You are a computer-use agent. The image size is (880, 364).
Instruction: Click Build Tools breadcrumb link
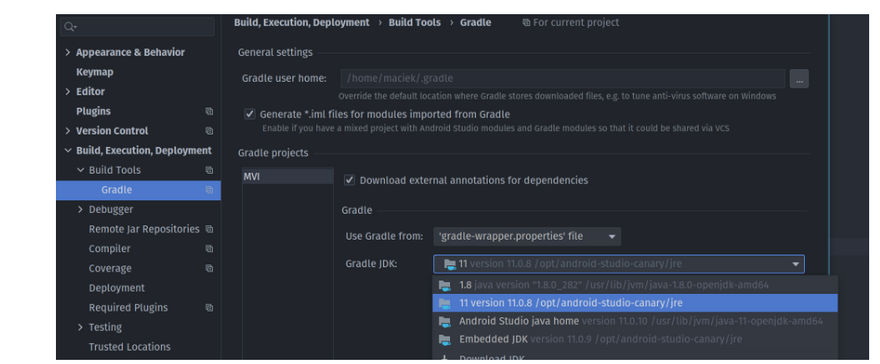tap(415, 22)
